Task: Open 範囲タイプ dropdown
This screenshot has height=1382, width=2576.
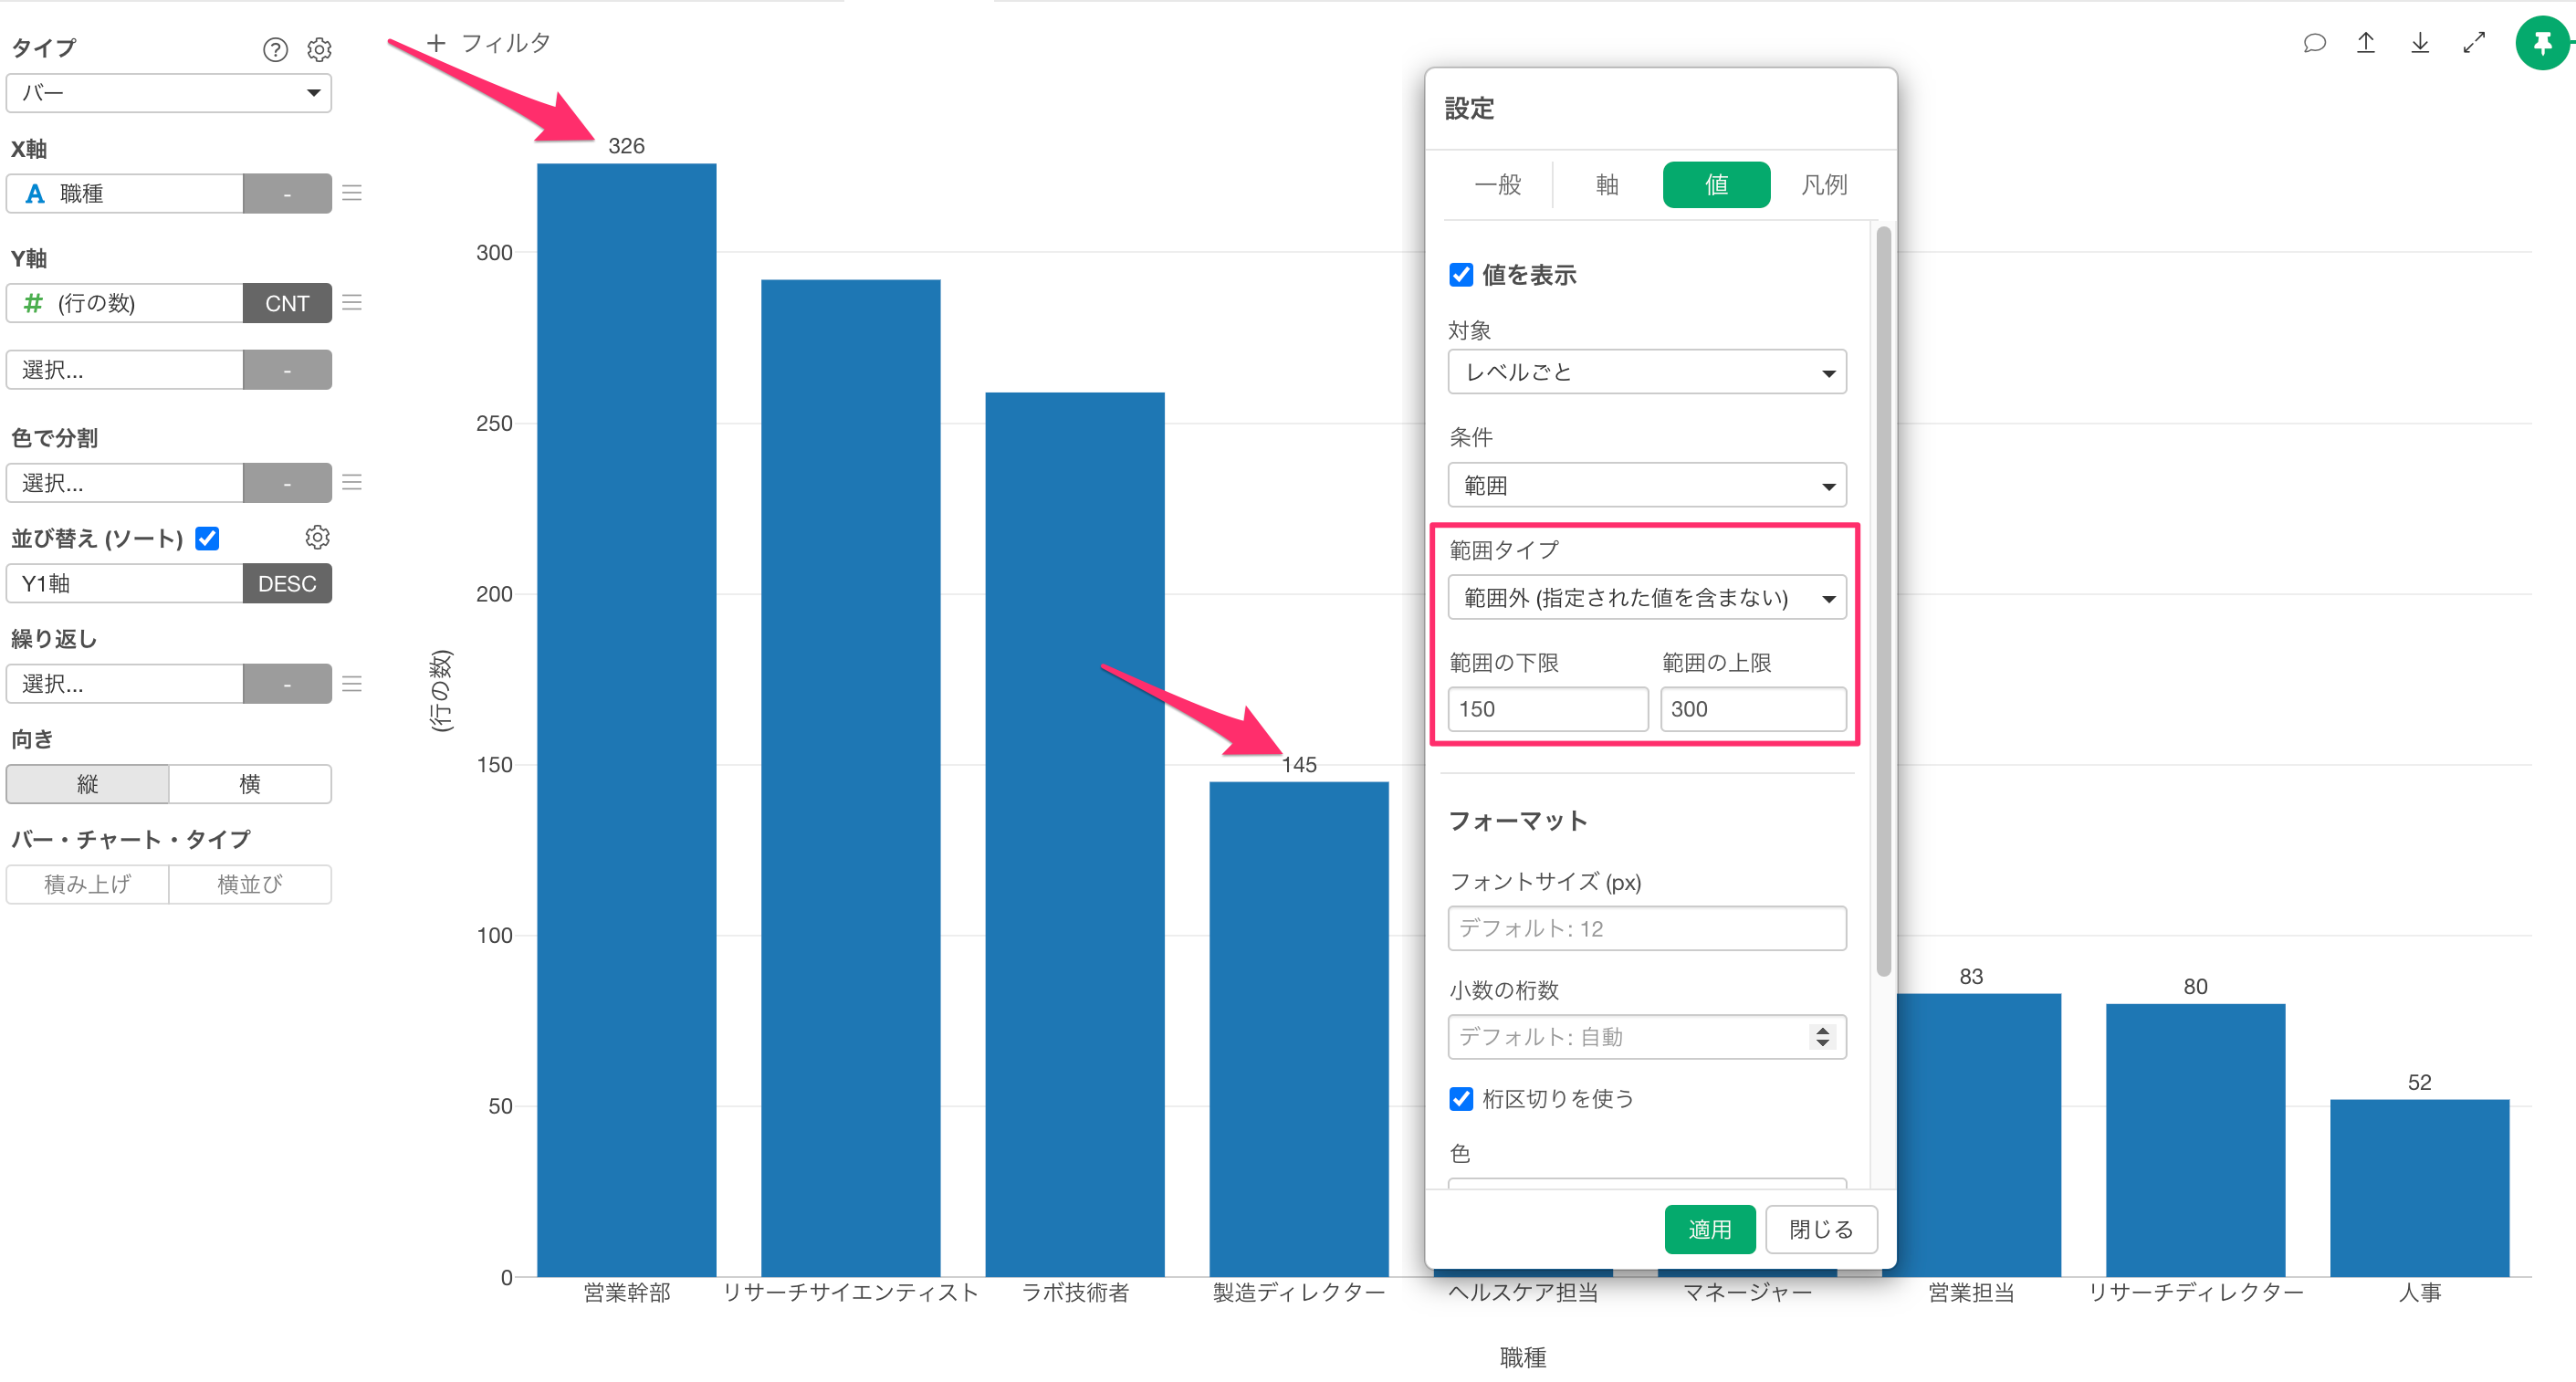Action: point(1647,598)
